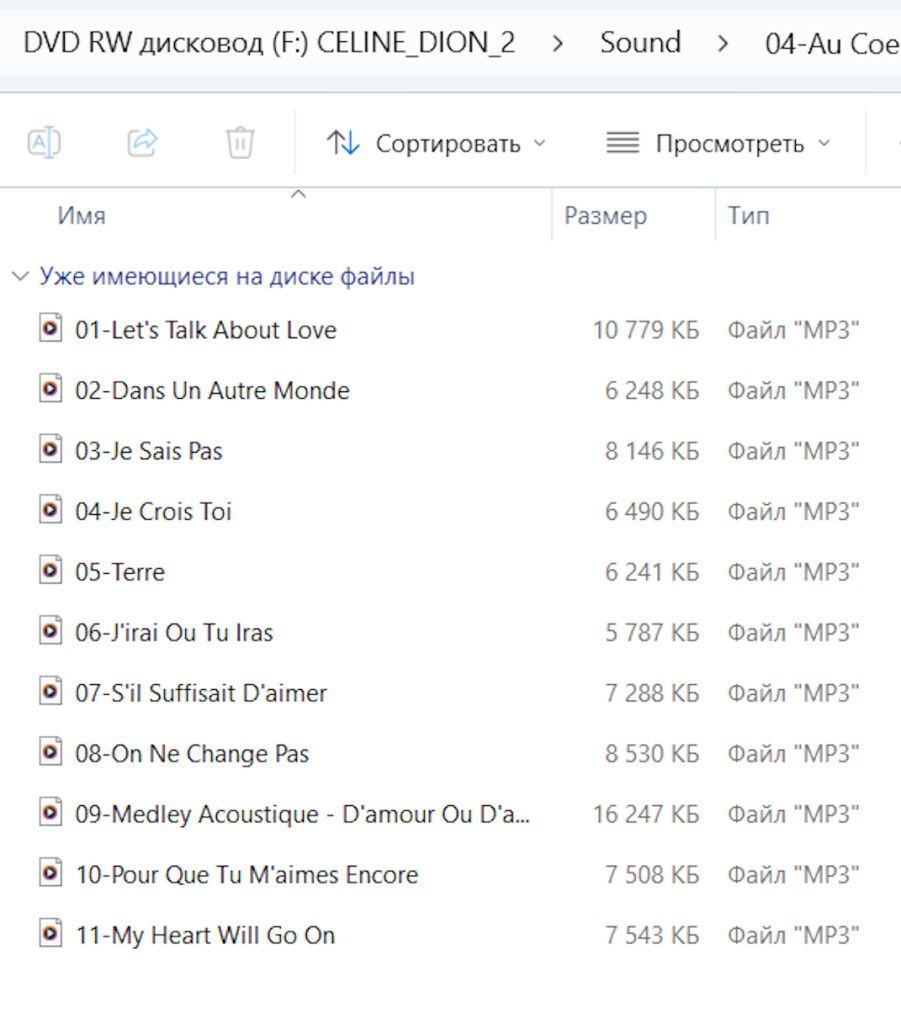Click MP3 icon of 09-Medley Acoustique
Screen dimensions: 901x1024
[x=50, y=812]
